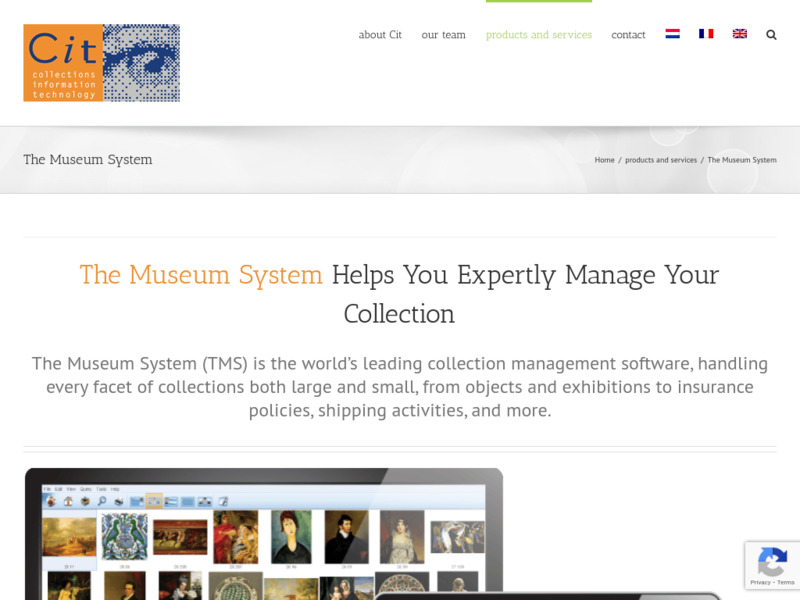Follow the Home breadcrumb link
The height and width of the screenshot is (600, 800).
tap(605, 160)
